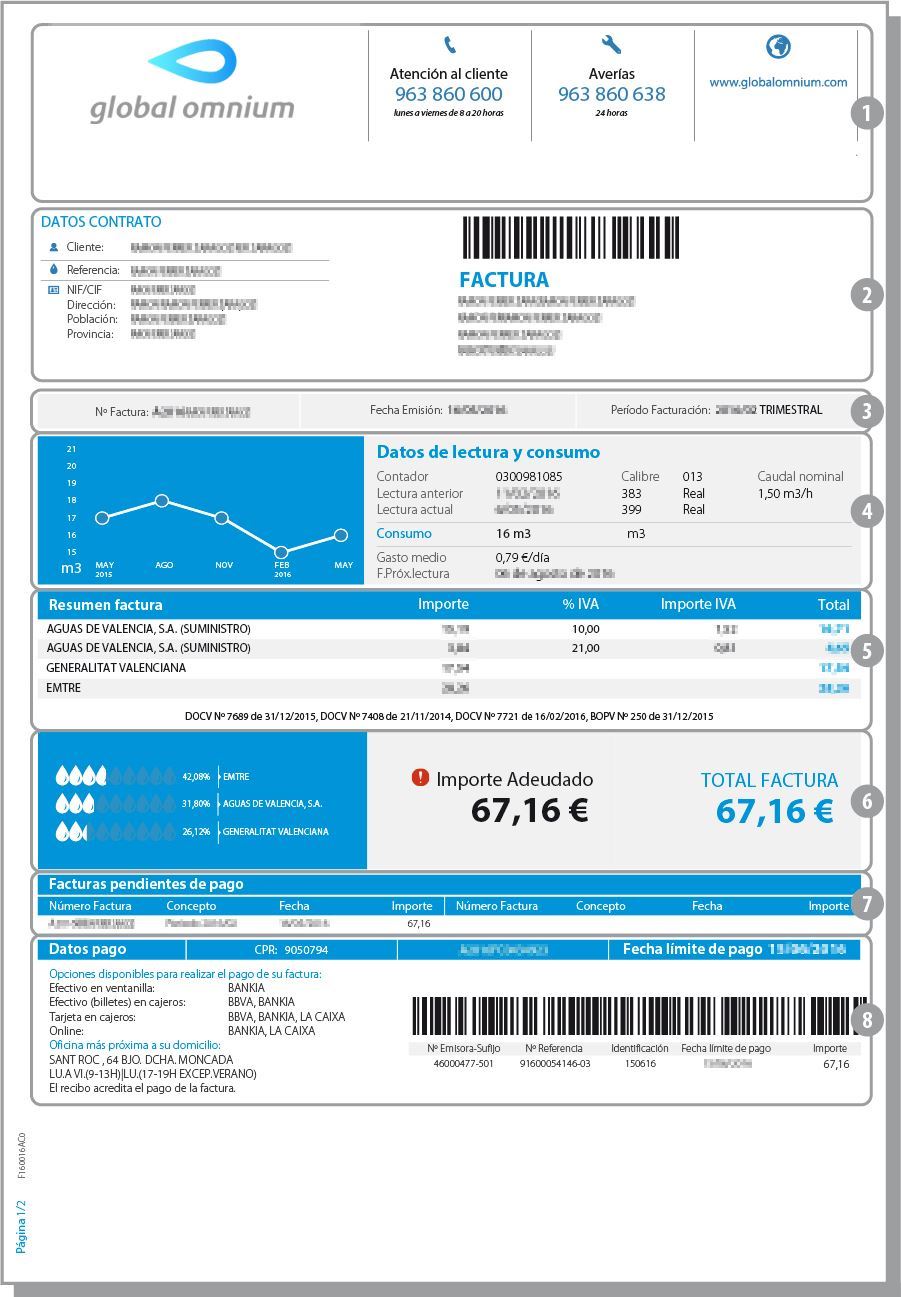Click the DOCV Nº 7689 legal reference line
The width and height of the screenshot is (901, 1297).
pyautogui.click(x=449, y=716)
